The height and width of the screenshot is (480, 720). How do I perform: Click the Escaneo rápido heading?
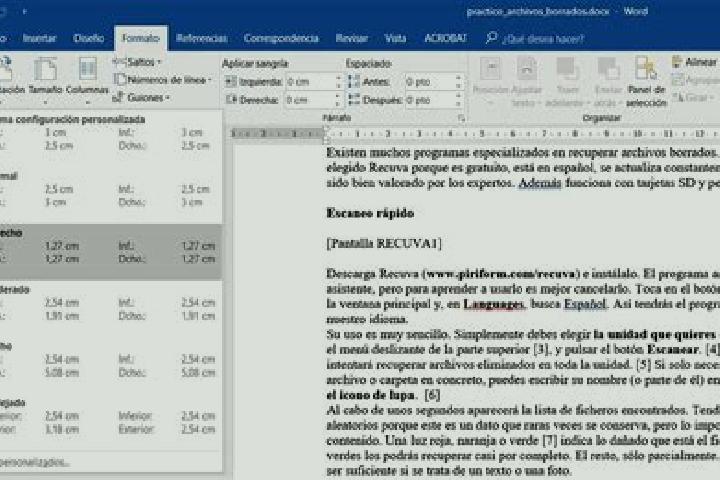point(370,213)
